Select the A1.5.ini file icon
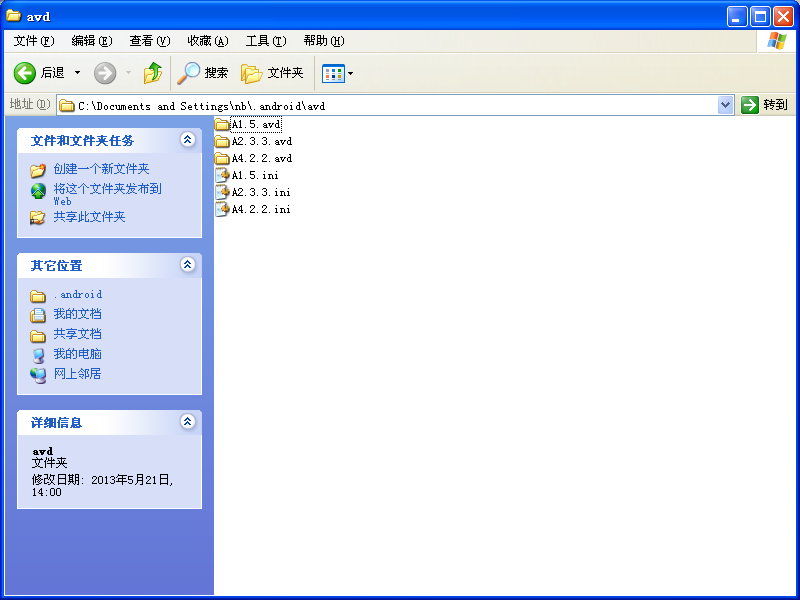Image resolution: width=800 pixels, height=600 pixels. tap(222, 175)
